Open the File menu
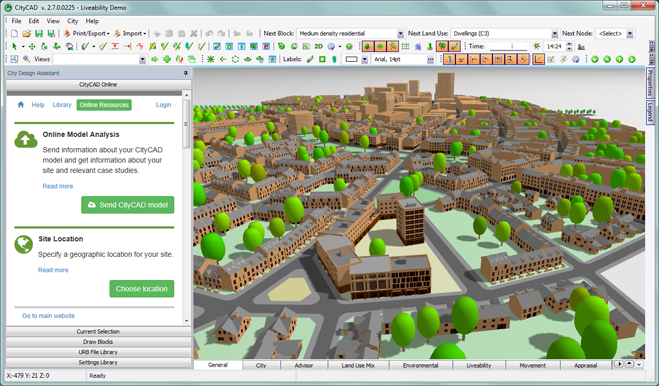 [16, 21]
